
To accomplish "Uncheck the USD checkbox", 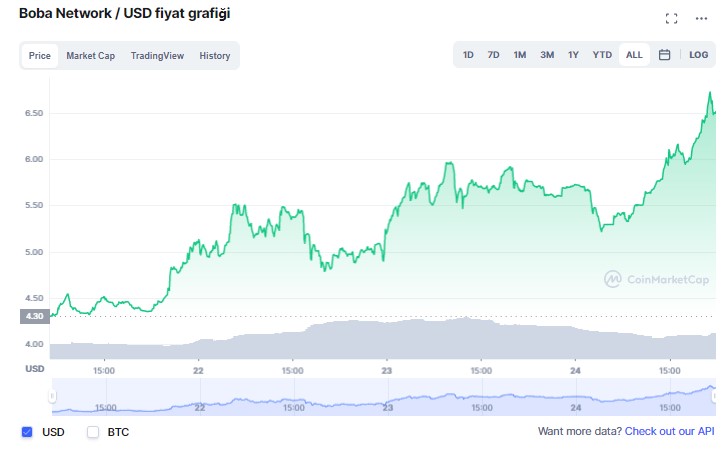I will (27, 432).
